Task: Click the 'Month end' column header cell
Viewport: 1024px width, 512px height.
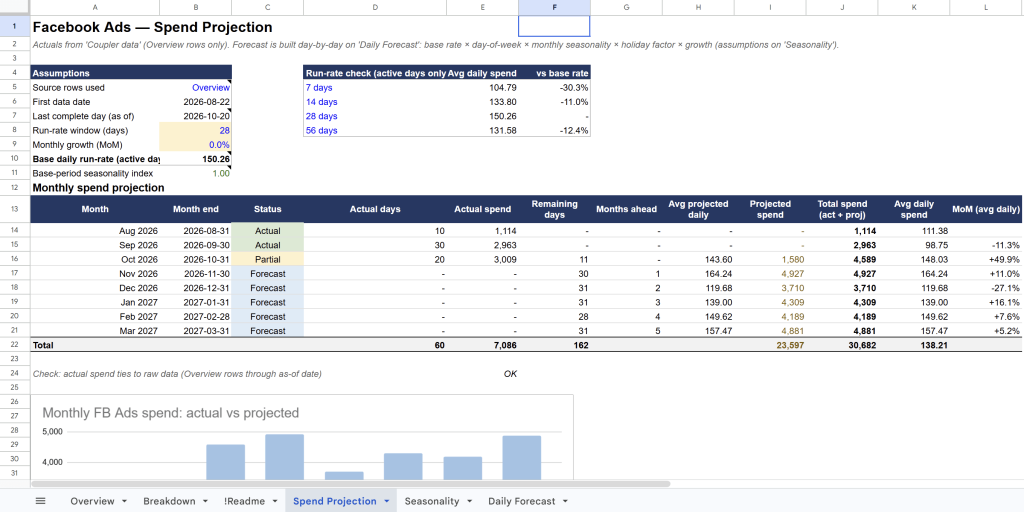Action: 195,209
